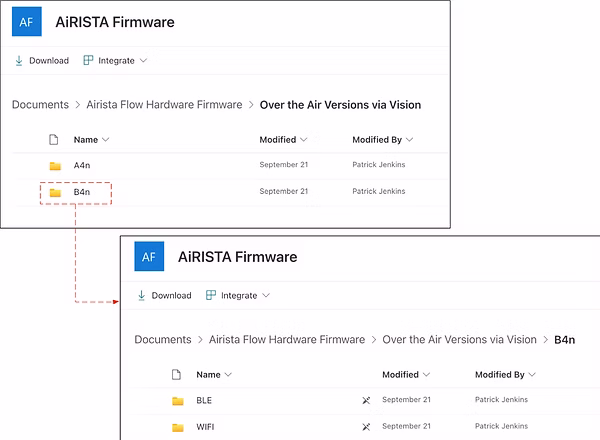
Task: Go to Documents breadcrumb in the lower window
Action: 163,339
